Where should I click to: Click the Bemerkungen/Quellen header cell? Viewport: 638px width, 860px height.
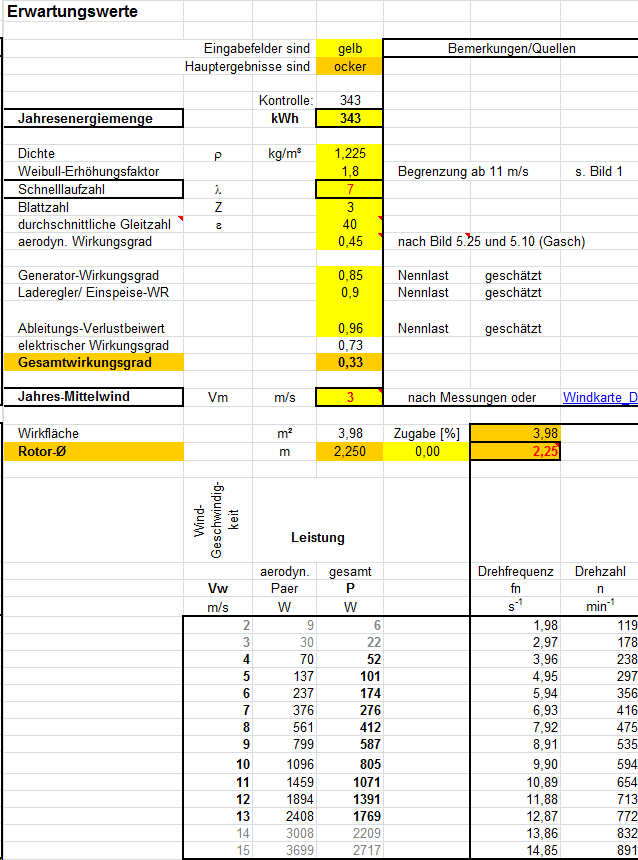coord(510,49)
